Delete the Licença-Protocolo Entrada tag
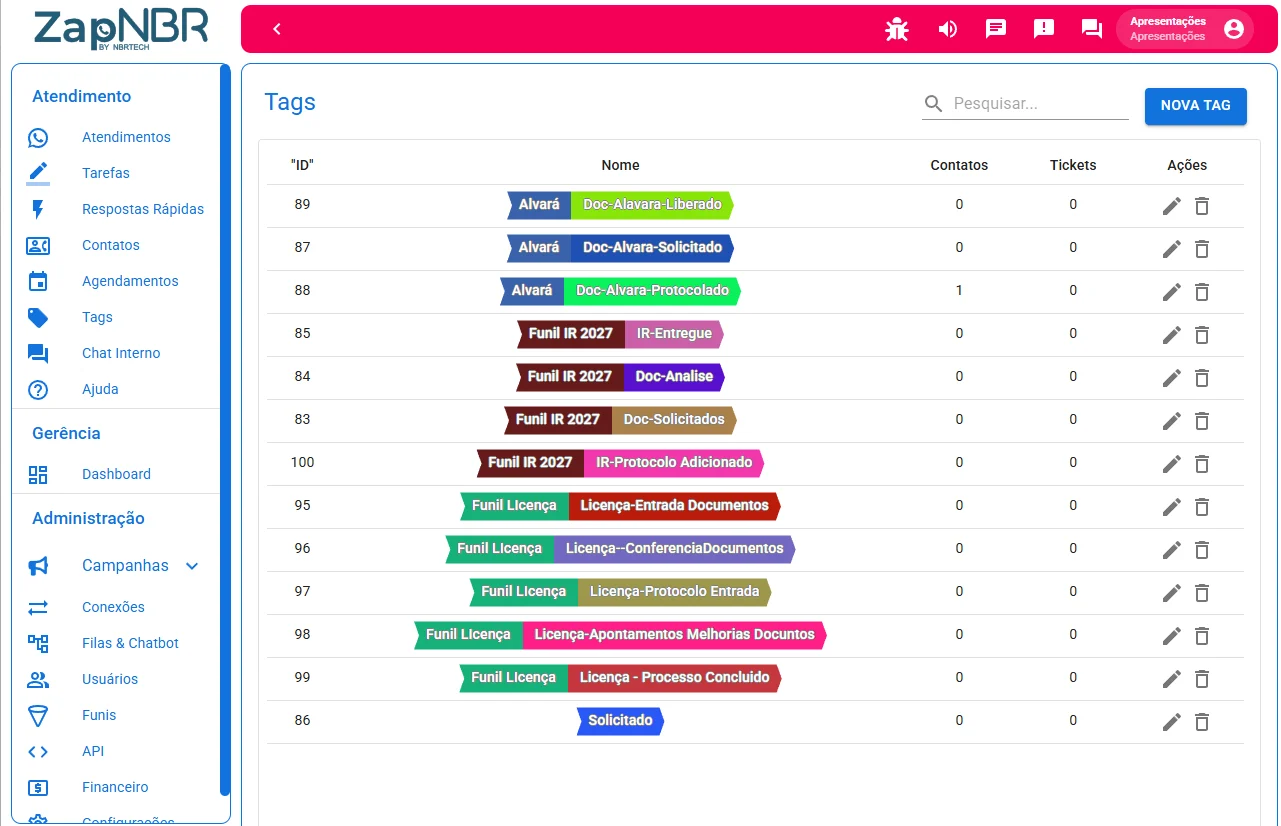 1202,593
